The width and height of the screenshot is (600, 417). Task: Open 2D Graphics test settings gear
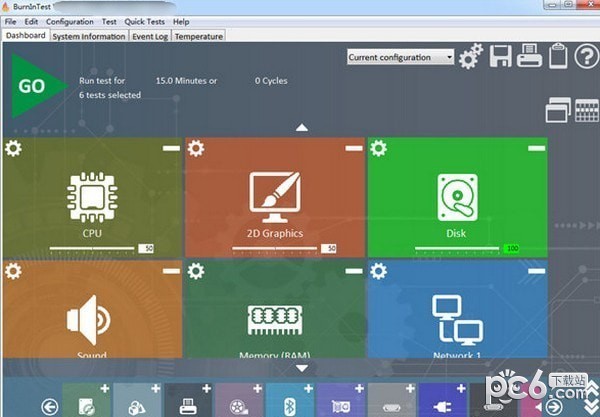[x=196, y=148]
